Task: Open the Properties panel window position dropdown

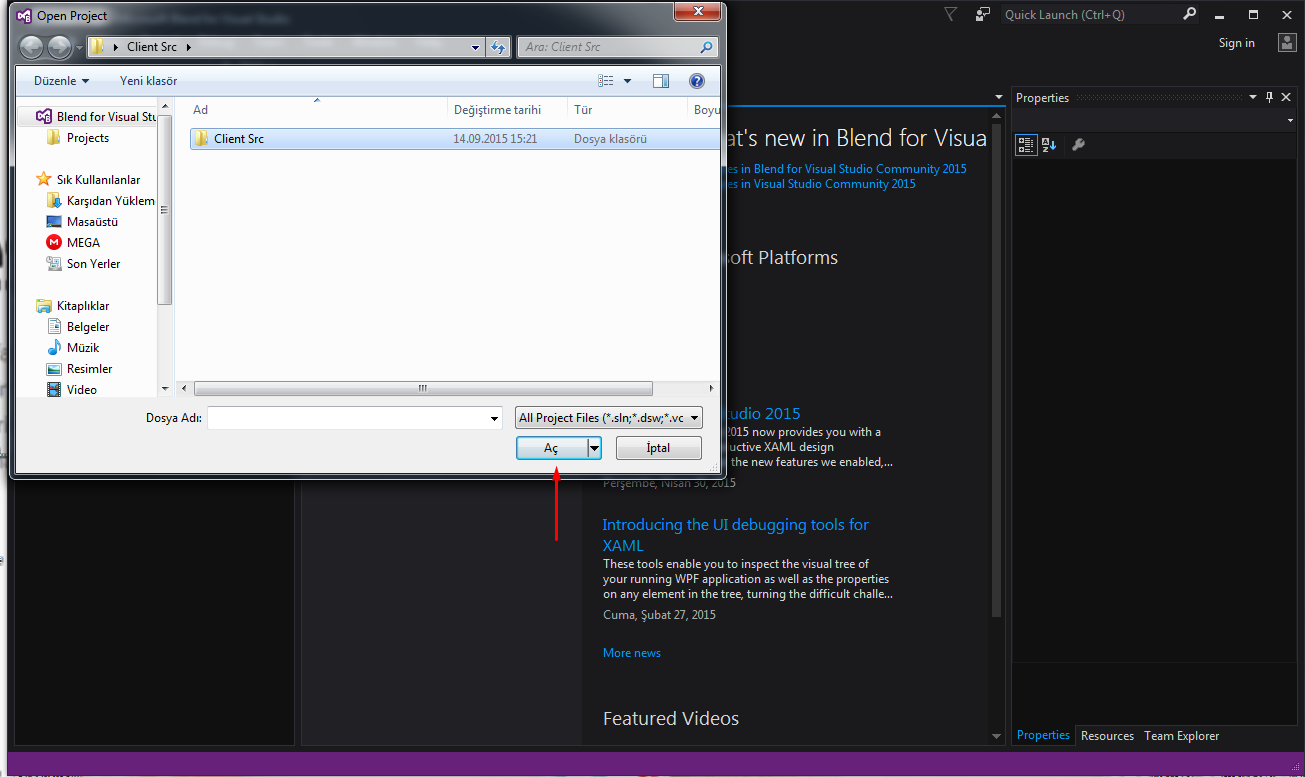Action: tap(1253, 97)
